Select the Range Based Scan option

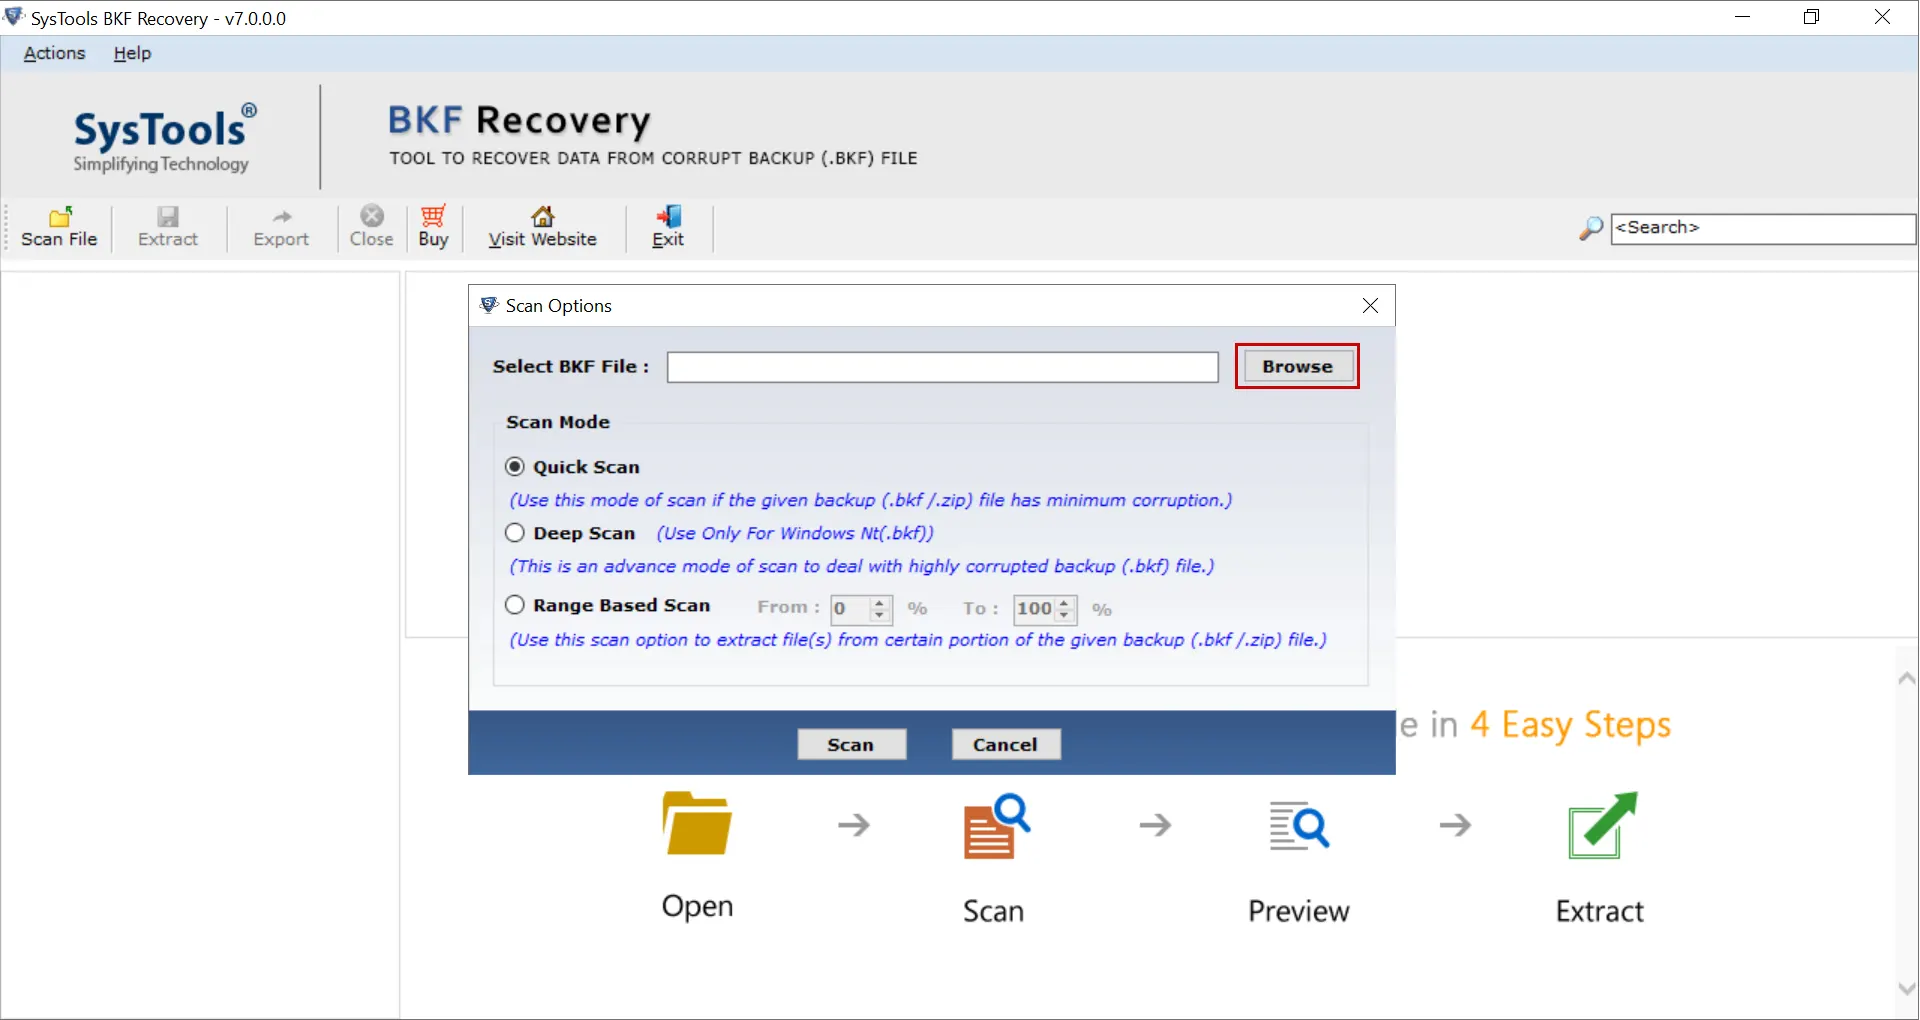pos(515,605)
